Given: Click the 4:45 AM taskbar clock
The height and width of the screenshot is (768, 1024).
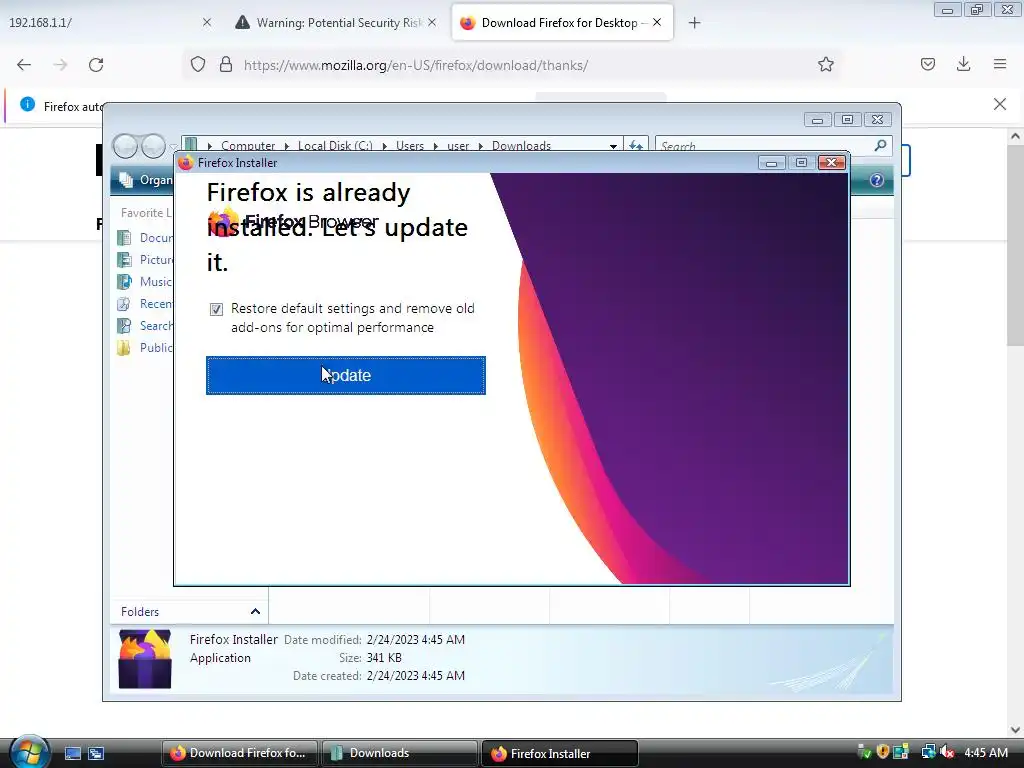Looking at the screenshot, I should pyautogui.click(x=986, y=752).
